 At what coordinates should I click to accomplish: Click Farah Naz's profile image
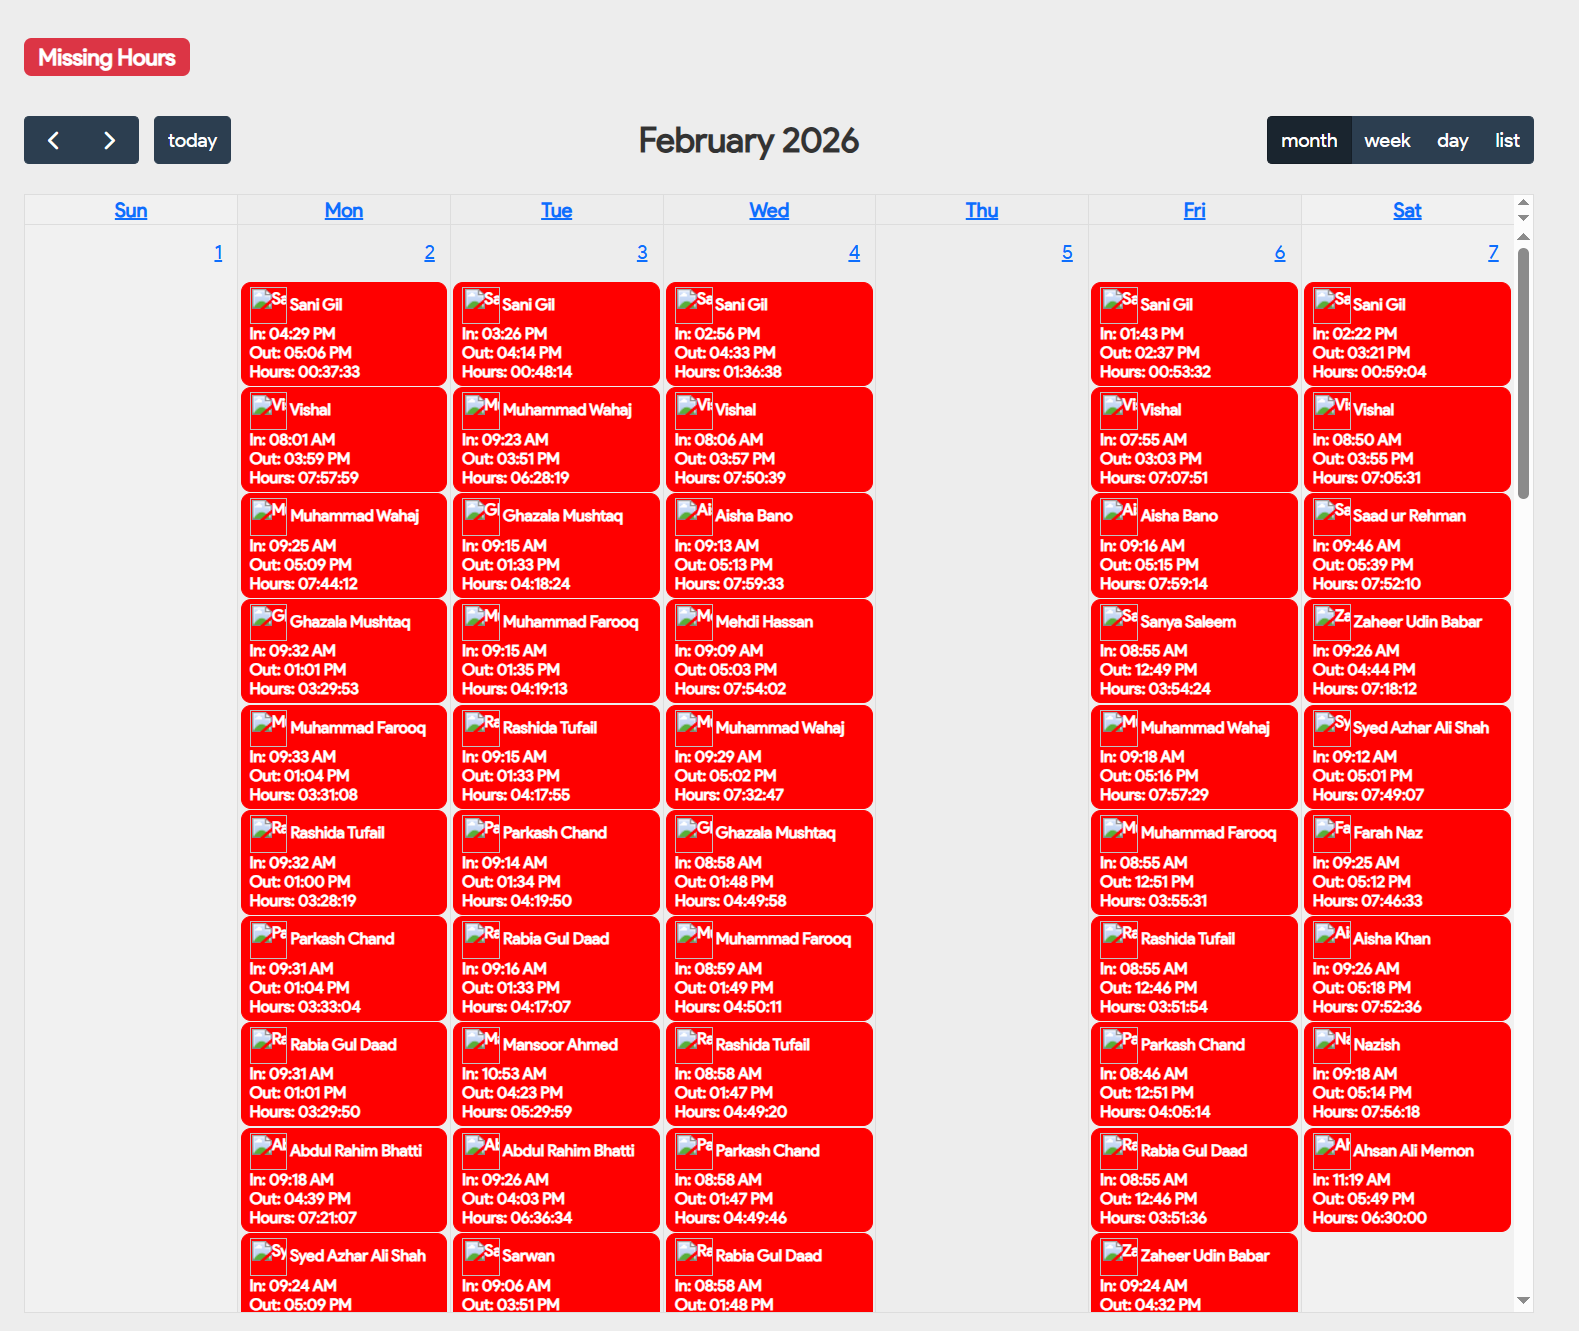(1331, 829)
